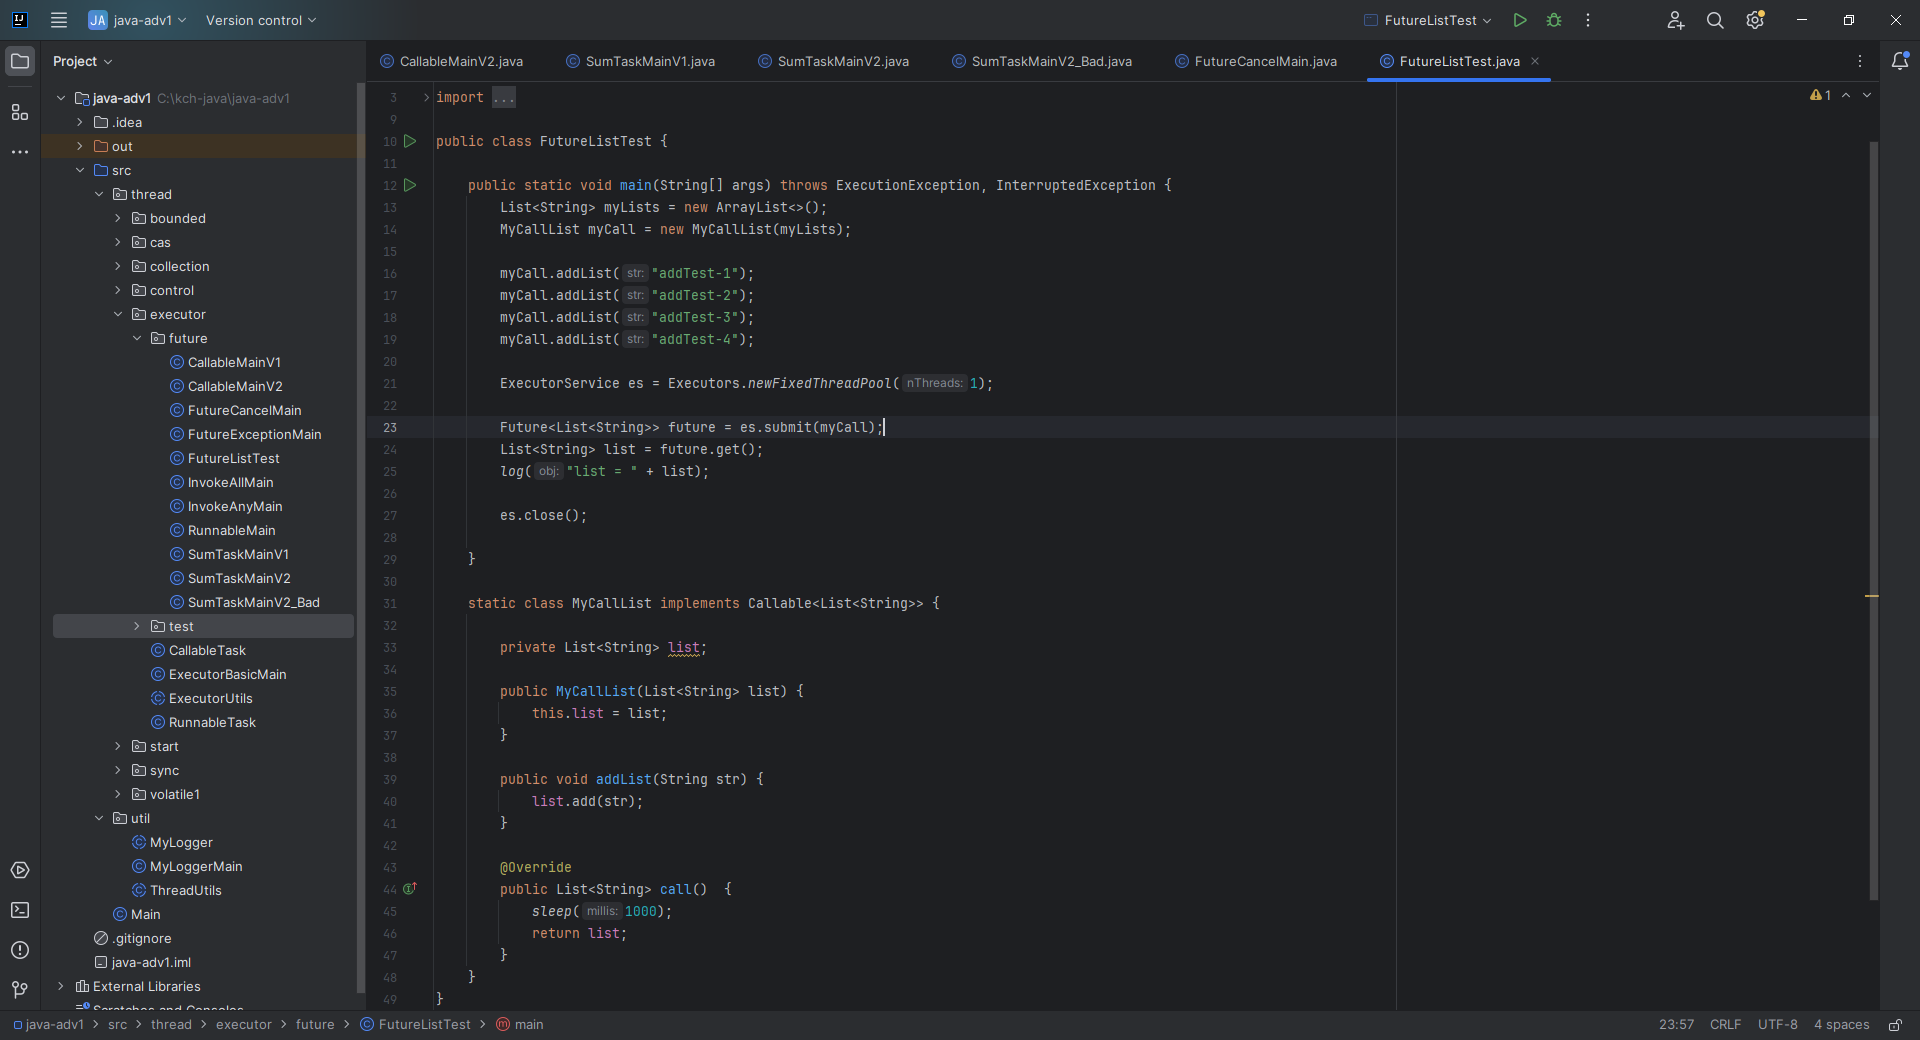The width and height of the screenshot is (1920, 1040).
Task: Expand External Libraries node
Action: click(61, 986)
